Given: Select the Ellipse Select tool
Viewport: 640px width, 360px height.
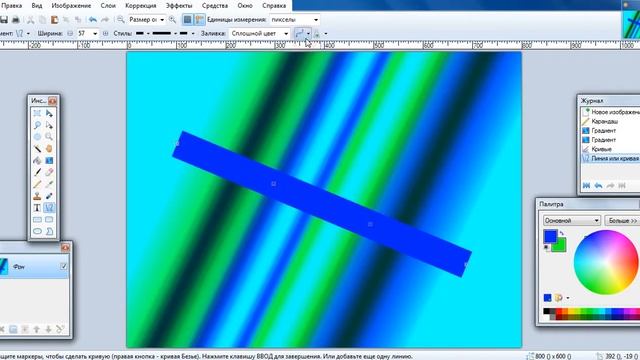Looking at the screenshot, I should (37, 137).
